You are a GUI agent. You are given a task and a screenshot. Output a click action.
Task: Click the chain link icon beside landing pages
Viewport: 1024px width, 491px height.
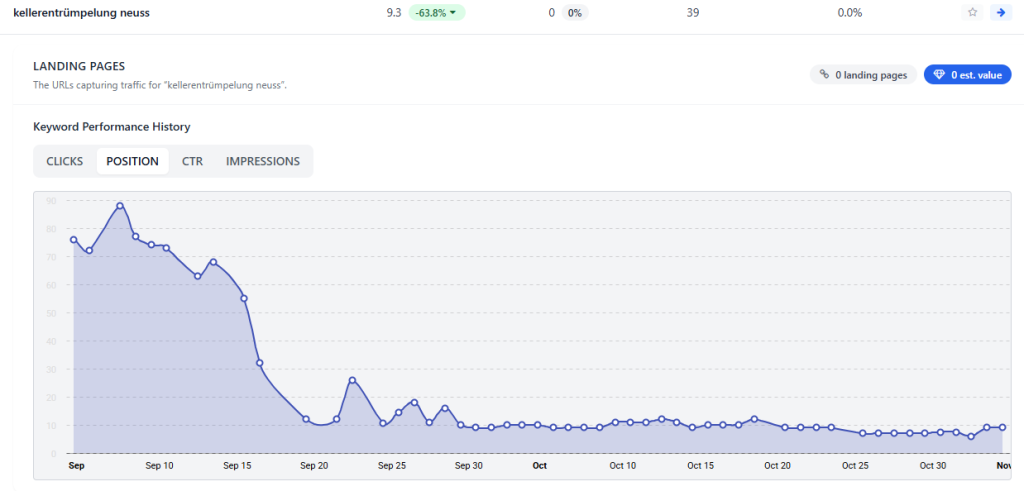[x=824, y=74]
